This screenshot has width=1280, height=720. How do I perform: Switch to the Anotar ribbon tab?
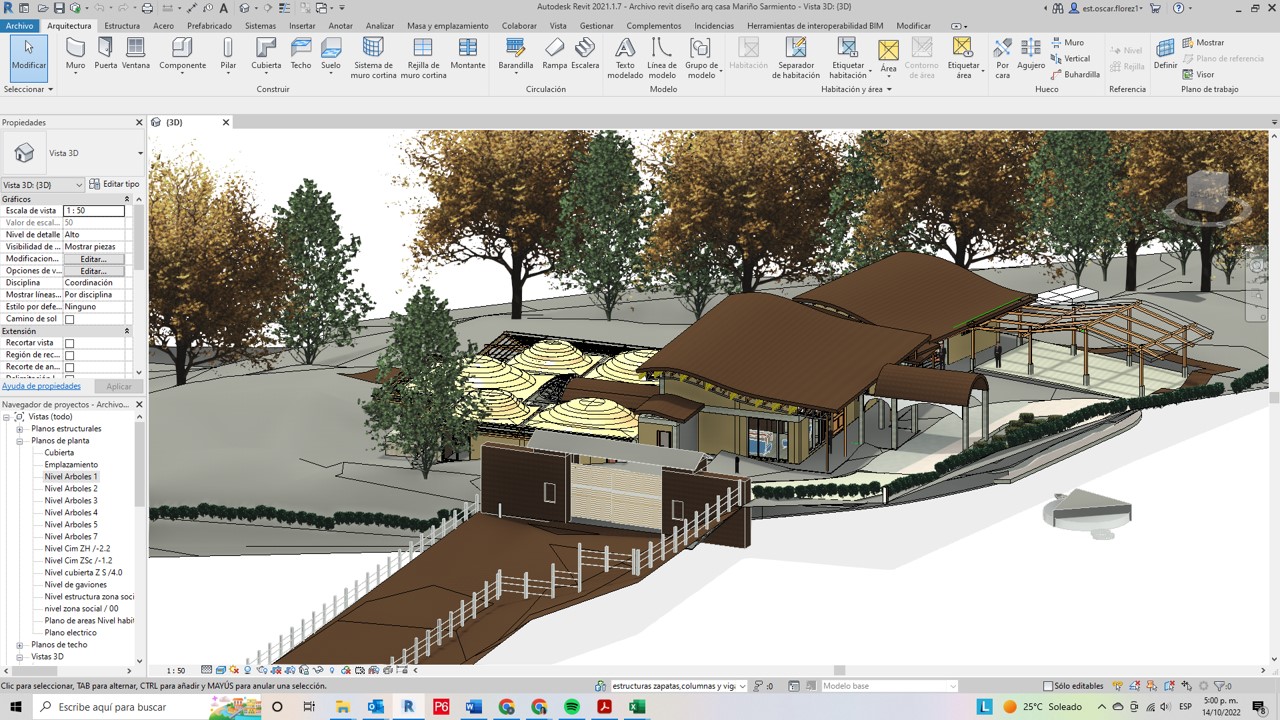click(341, 26)
